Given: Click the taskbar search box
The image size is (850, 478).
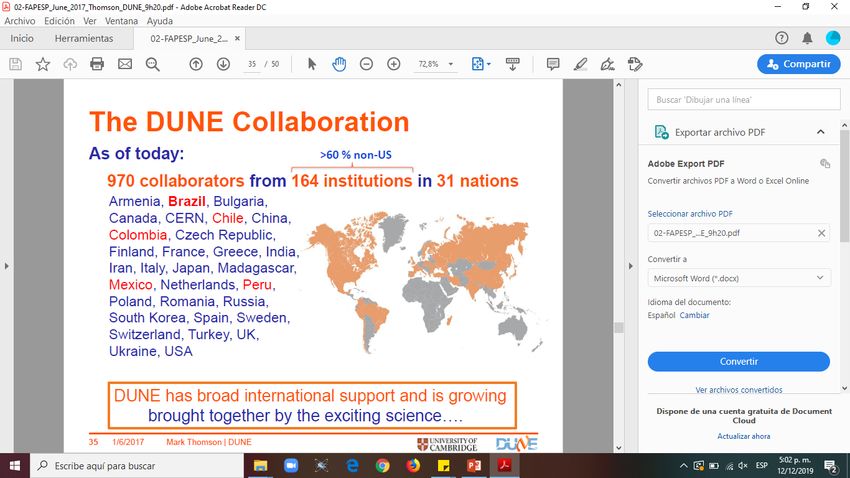Looking at the screenshot, I should tap(137, 466).
